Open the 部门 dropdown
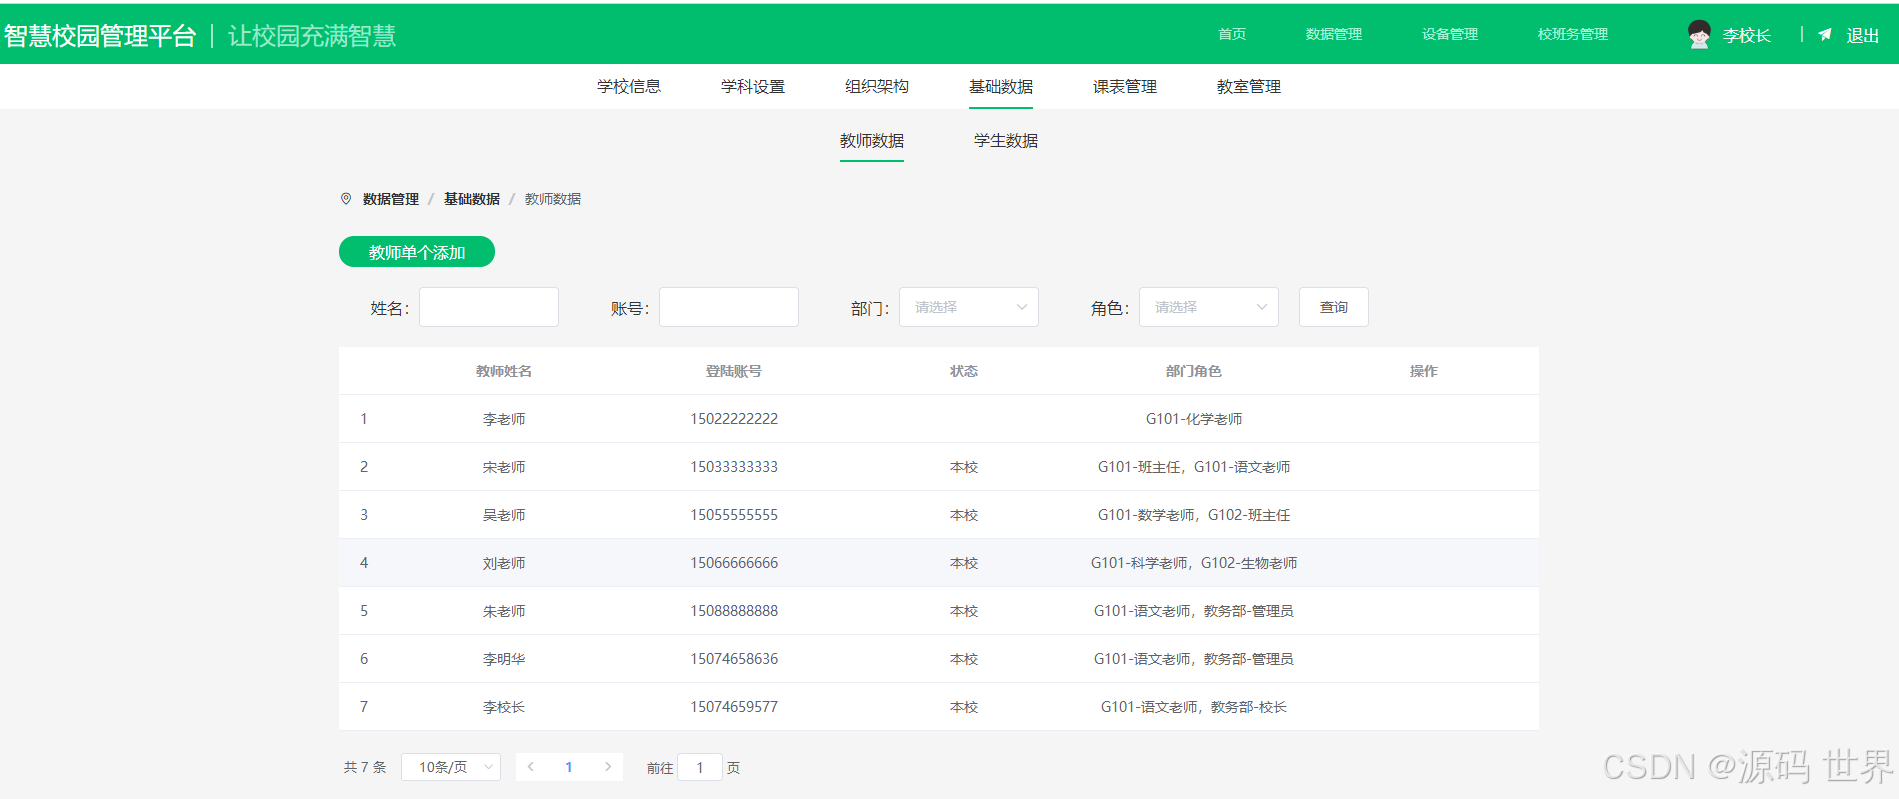 (969, 307)
